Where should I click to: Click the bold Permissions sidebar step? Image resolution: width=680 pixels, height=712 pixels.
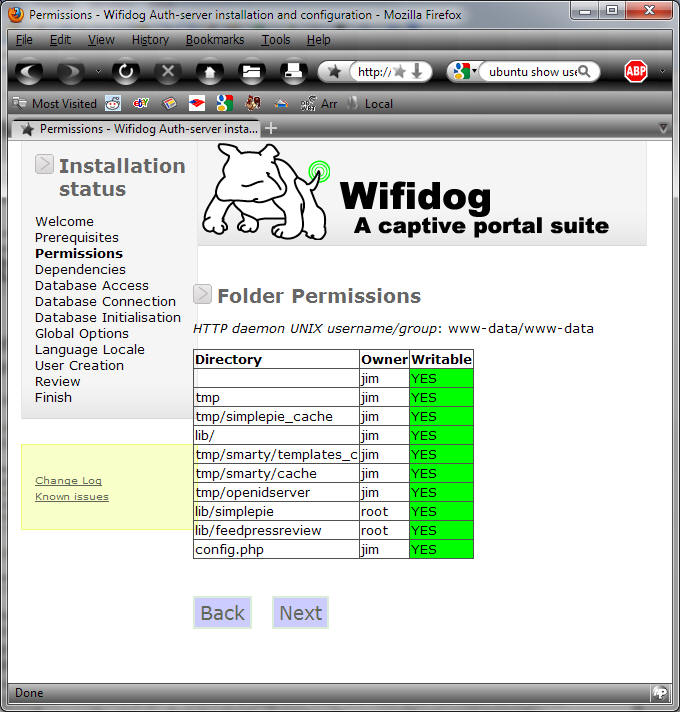tap(79, 253)
